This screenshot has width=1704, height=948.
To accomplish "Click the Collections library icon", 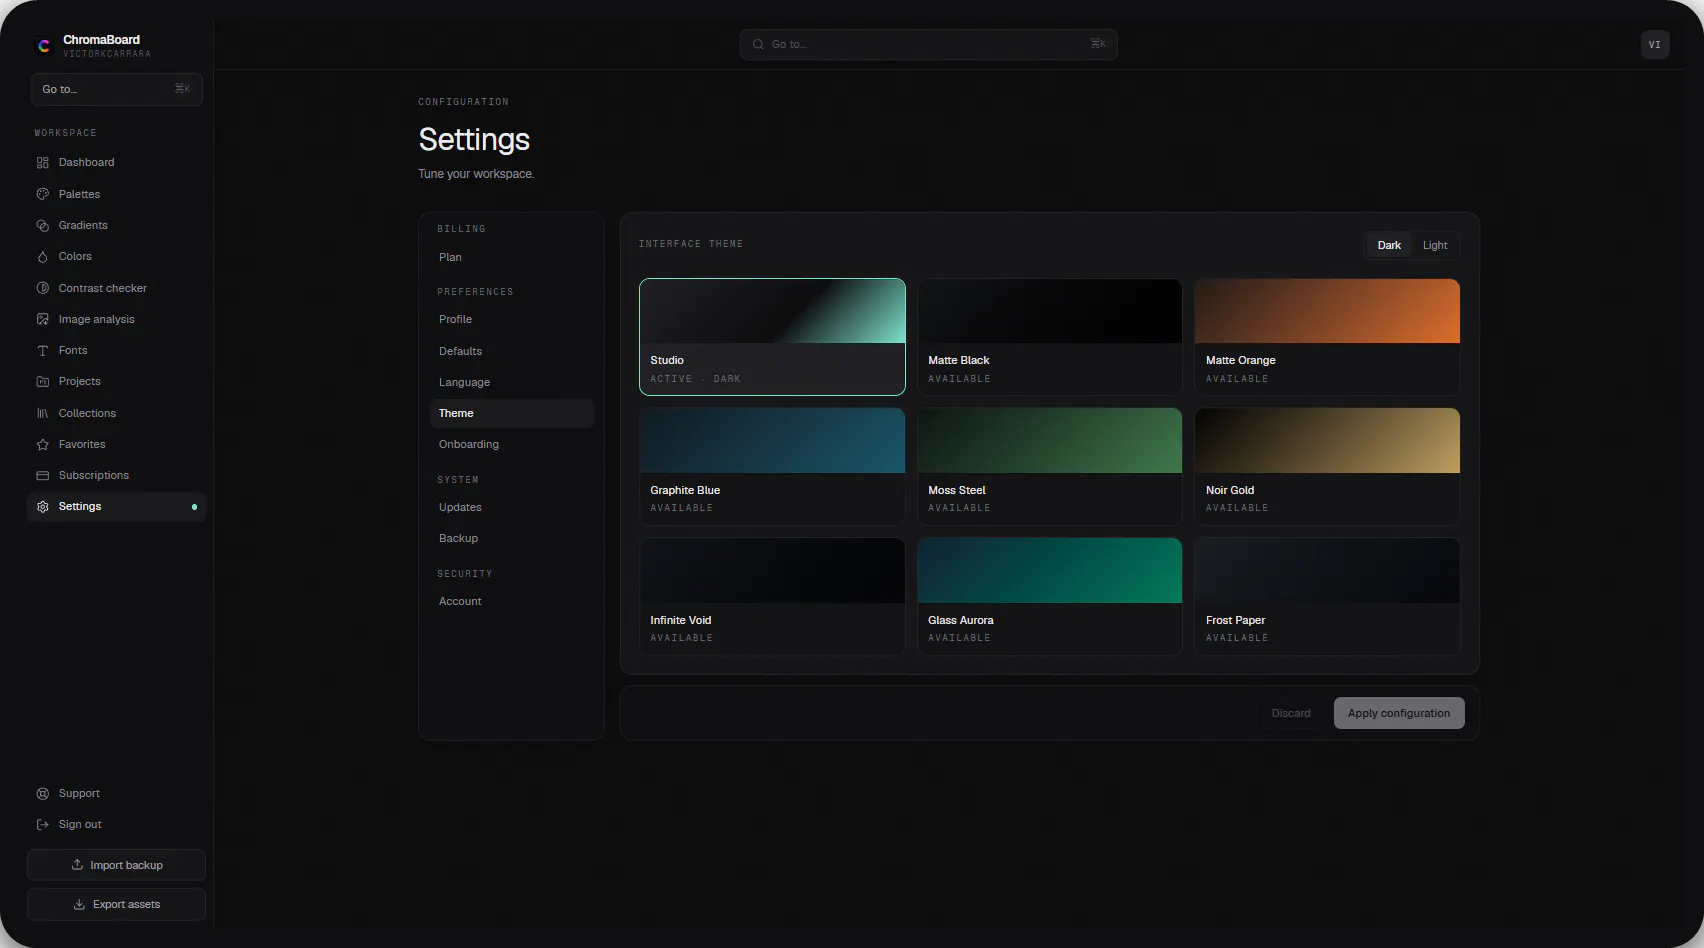I will coord(42,413).
